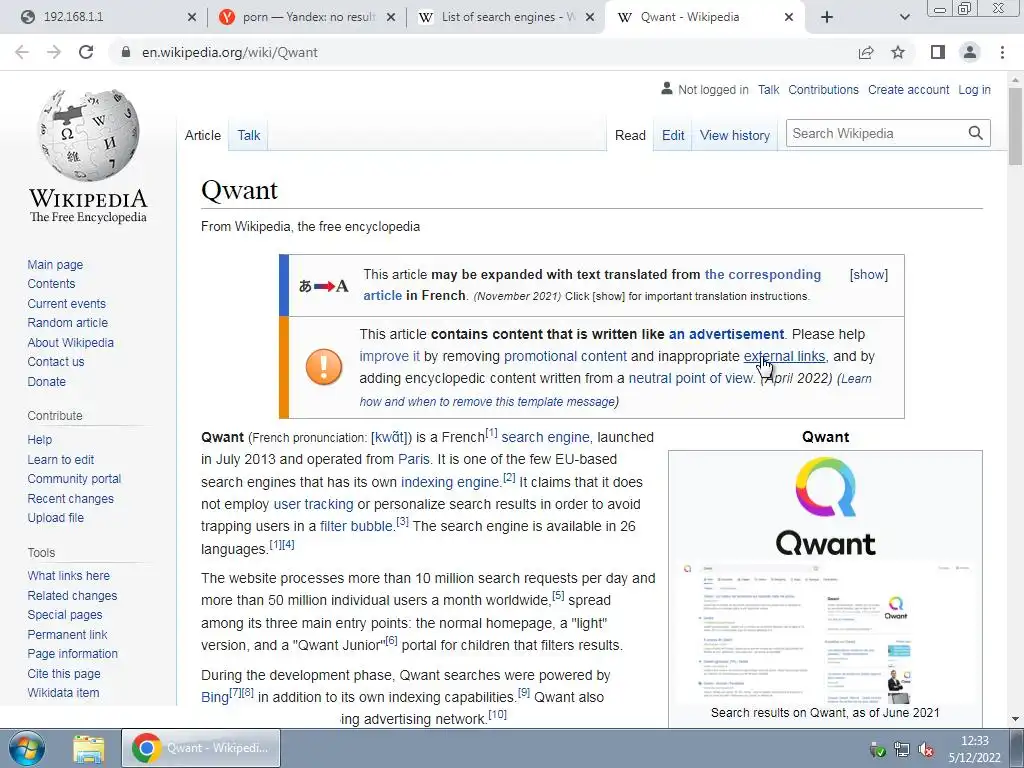
Task: Open the Cite this page link
Action: (64, 673)
